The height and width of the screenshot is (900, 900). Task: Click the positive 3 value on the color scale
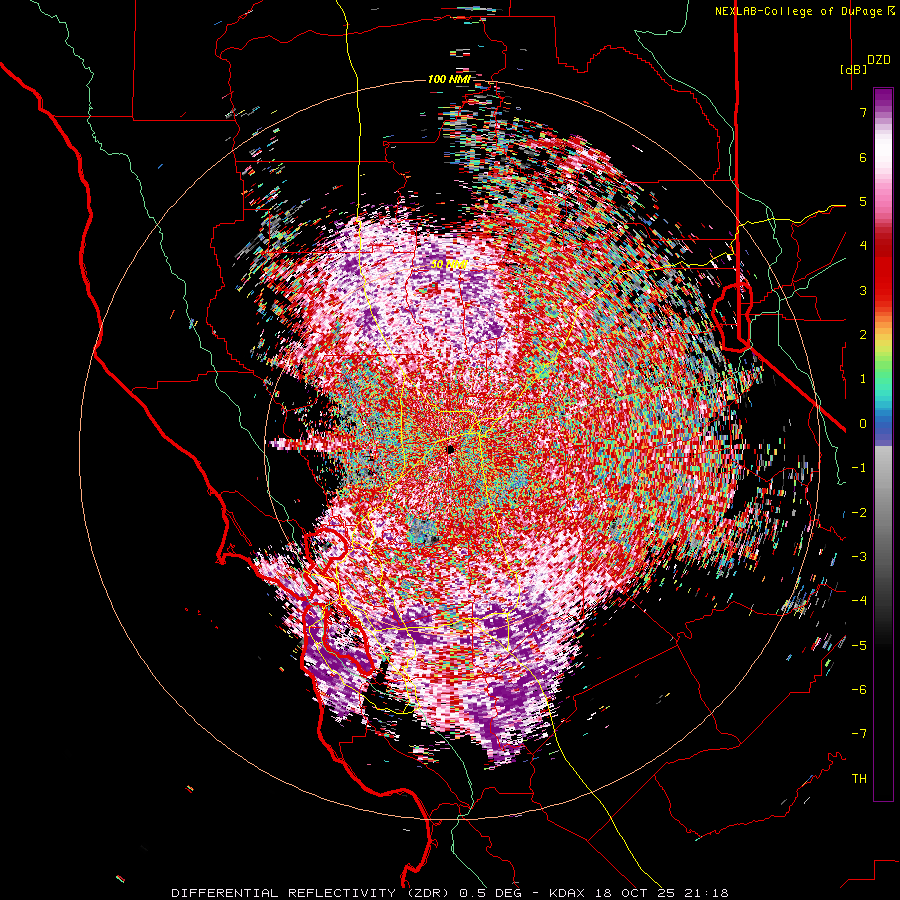(x=863, y=290)
